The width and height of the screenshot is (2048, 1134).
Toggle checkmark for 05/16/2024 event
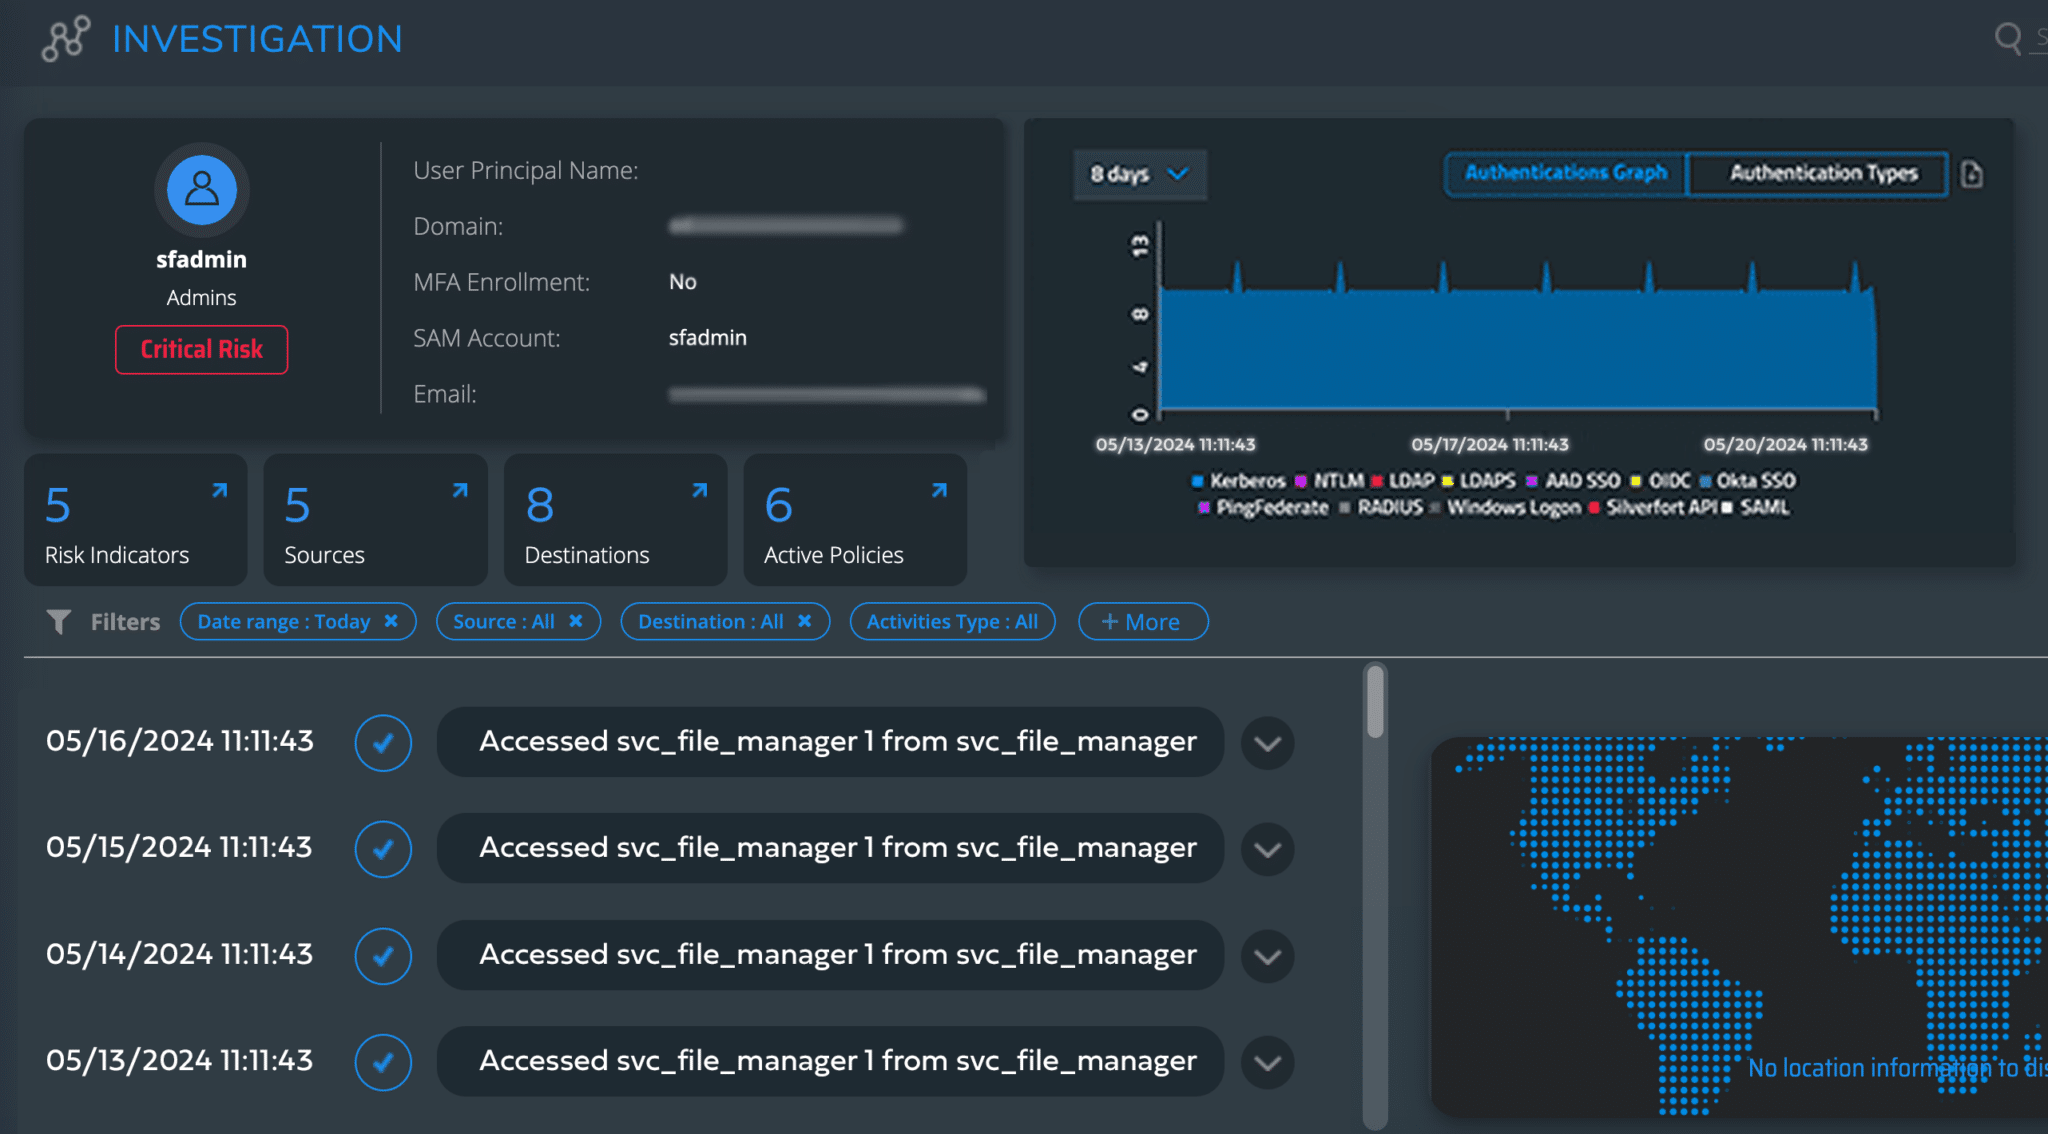click(383, 743)
